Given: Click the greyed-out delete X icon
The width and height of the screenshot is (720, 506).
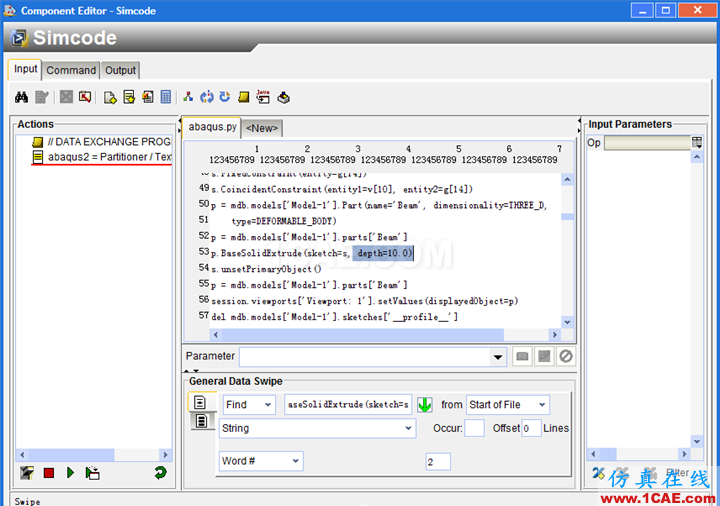Looking at the screenshot, I should 66,97.
